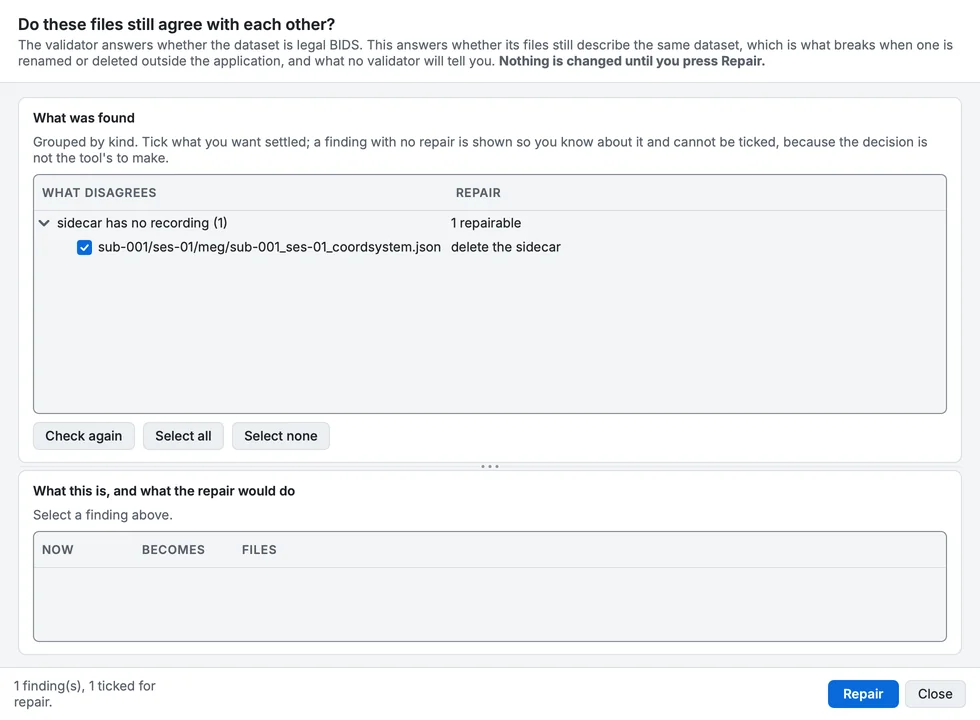The image size is (980, 720).
Task: Click the 'What was found' heading
Action: point(84,118)
